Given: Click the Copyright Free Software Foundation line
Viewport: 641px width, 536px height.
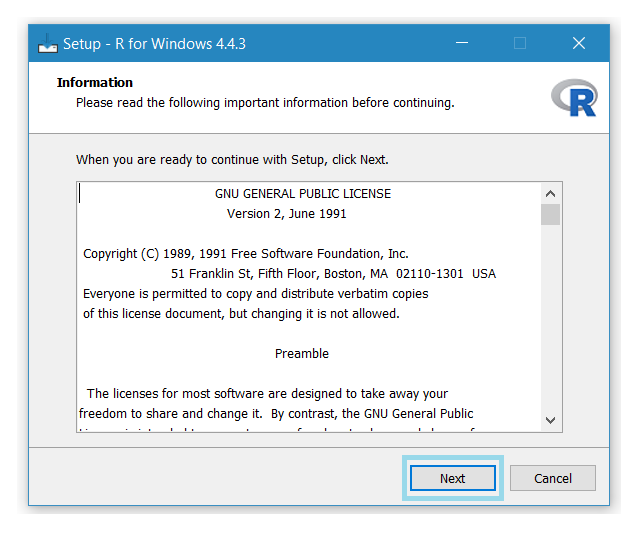Looking at the screenshot, I should click(246, 254).
